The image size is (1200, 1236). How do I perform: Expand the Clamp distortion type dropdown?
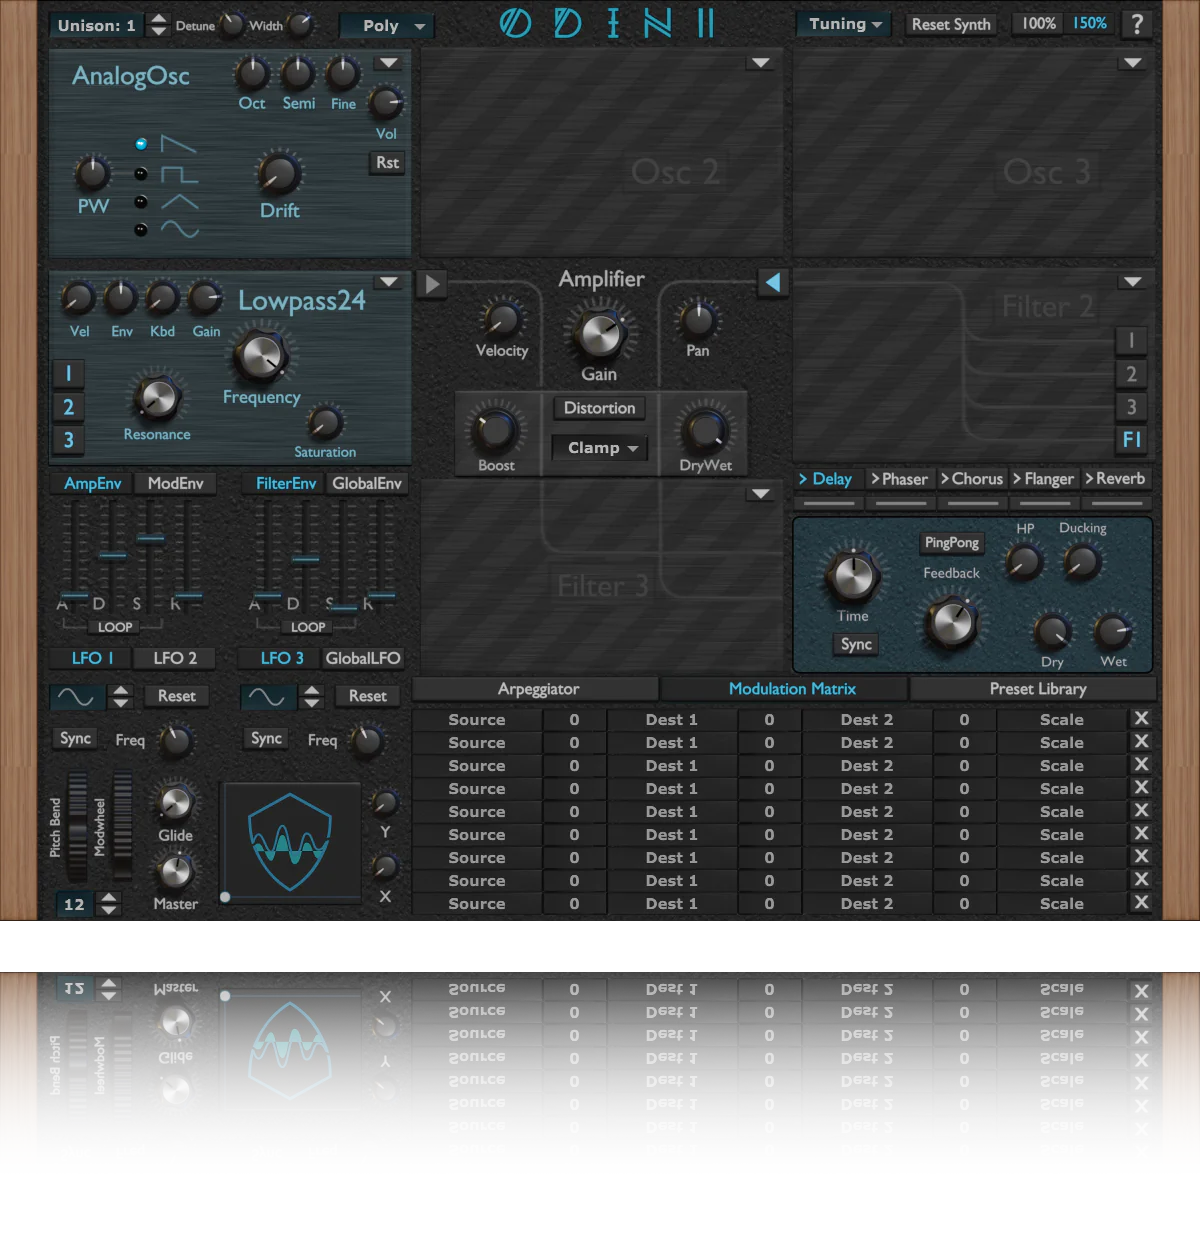(x=601, y=448)
